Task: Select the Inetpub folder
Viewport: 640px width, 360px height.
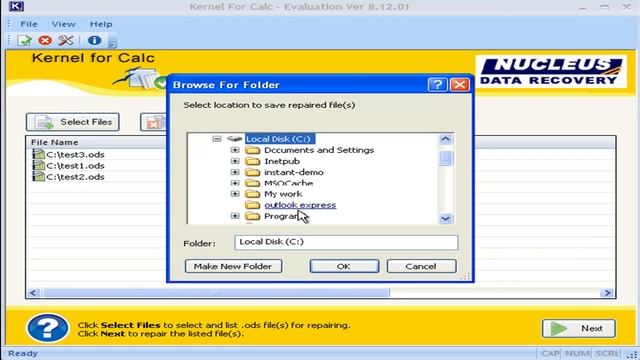Action: coord(282,161)
